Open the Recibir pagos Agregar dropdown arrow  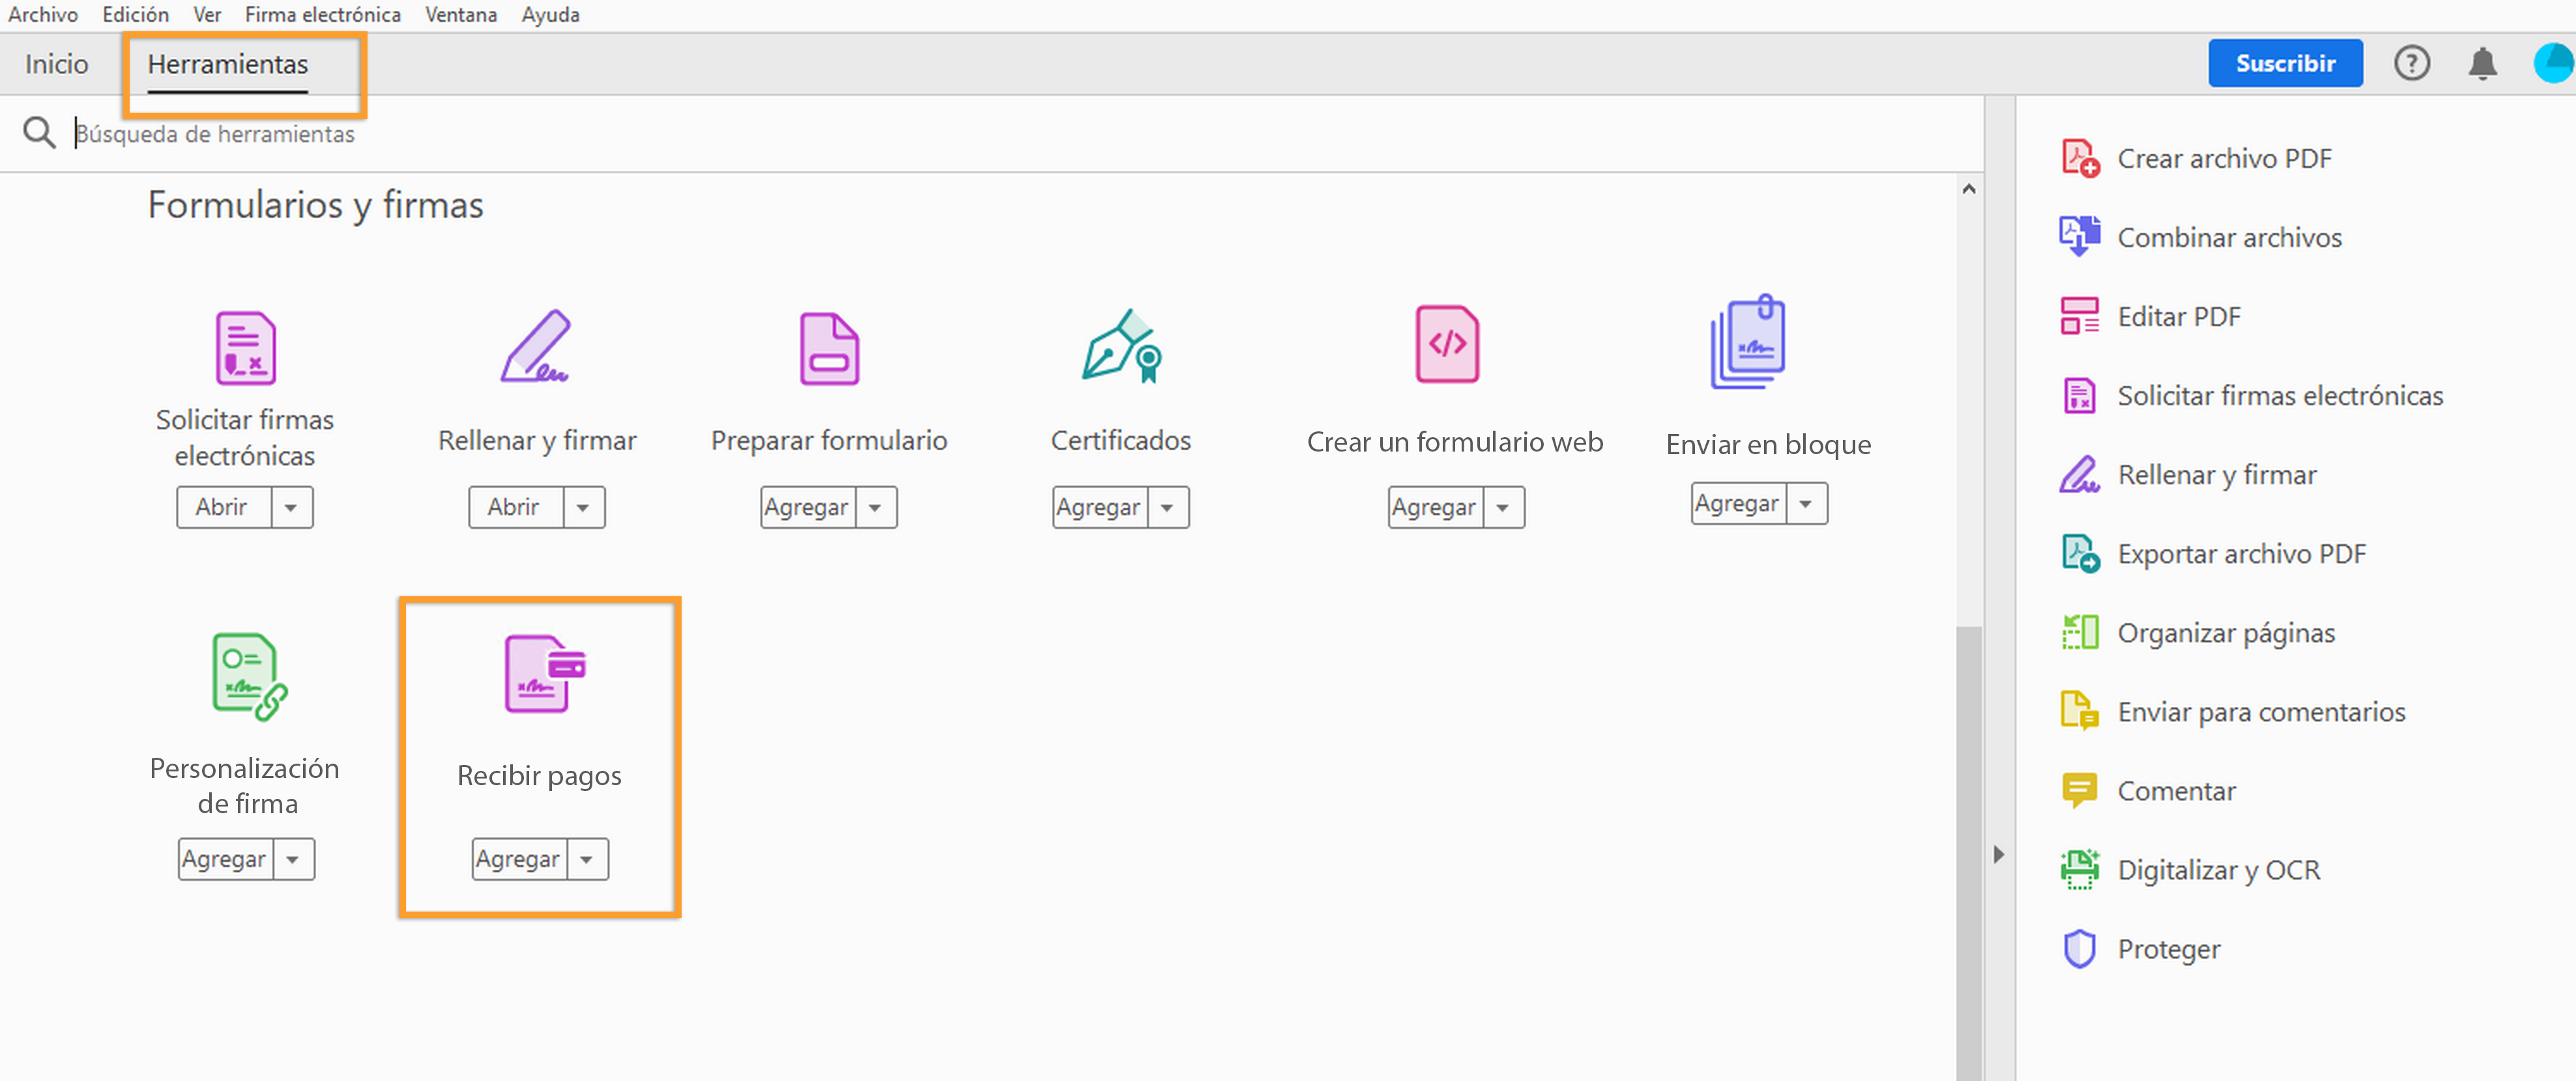[x=587, y=860]
